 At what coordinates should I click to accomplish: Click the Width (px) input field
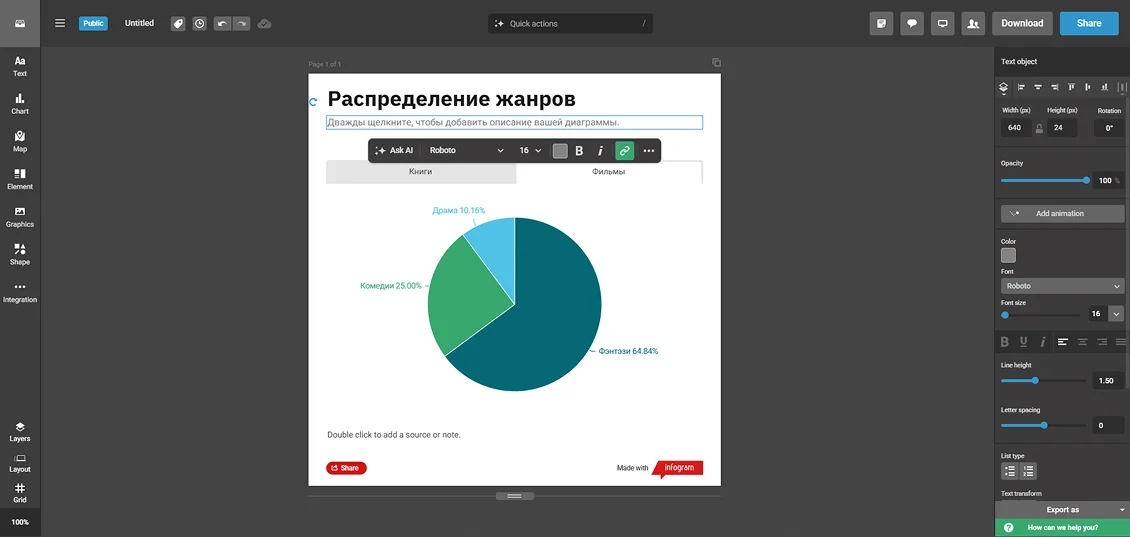tap(1015, 128)
